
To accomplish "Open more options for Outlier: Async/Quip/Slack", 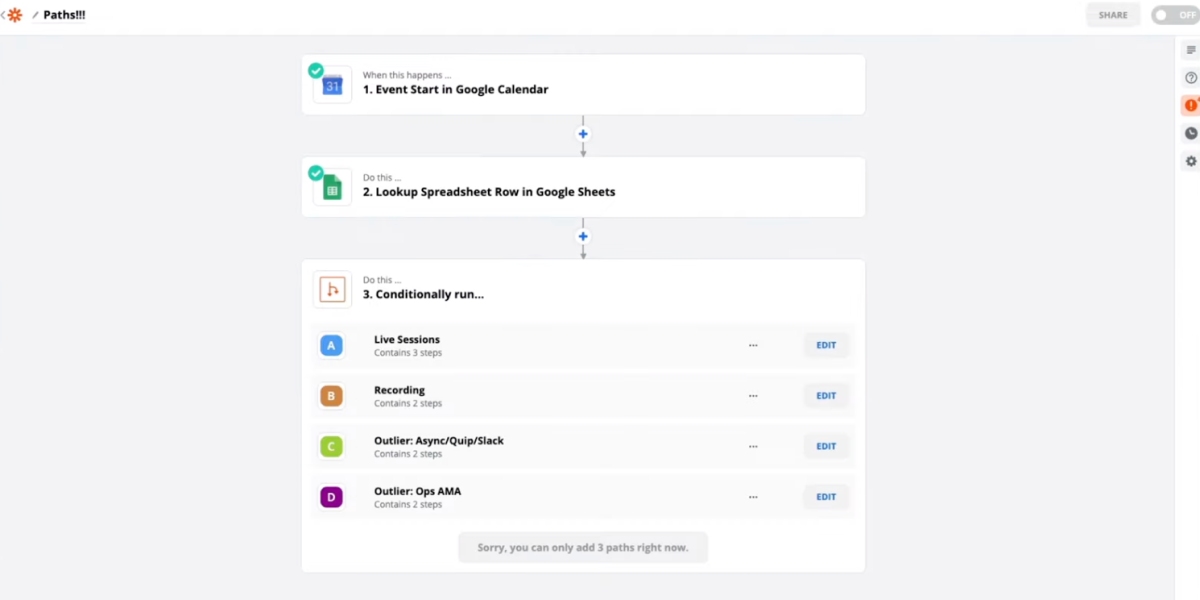I will click(753, 447).
